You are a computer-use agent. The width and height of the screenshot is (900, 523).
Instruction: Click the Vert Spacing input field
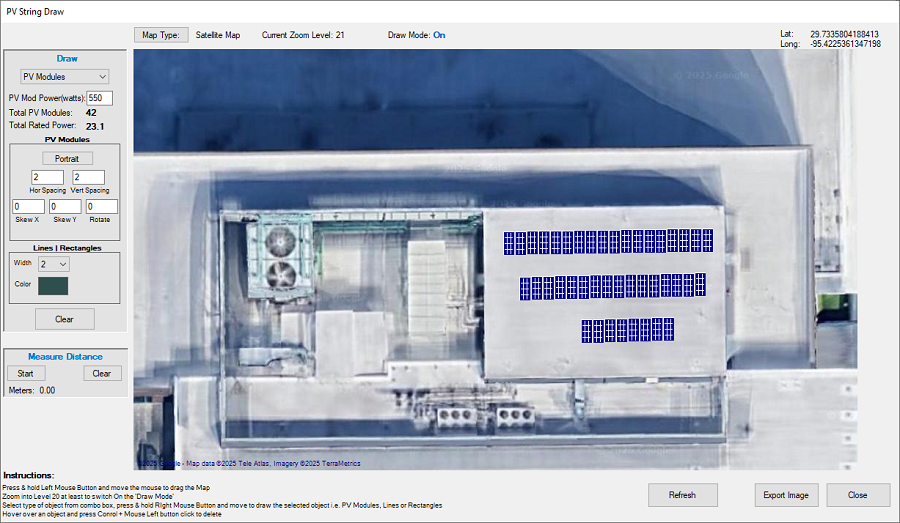click(x=88, y=177)
